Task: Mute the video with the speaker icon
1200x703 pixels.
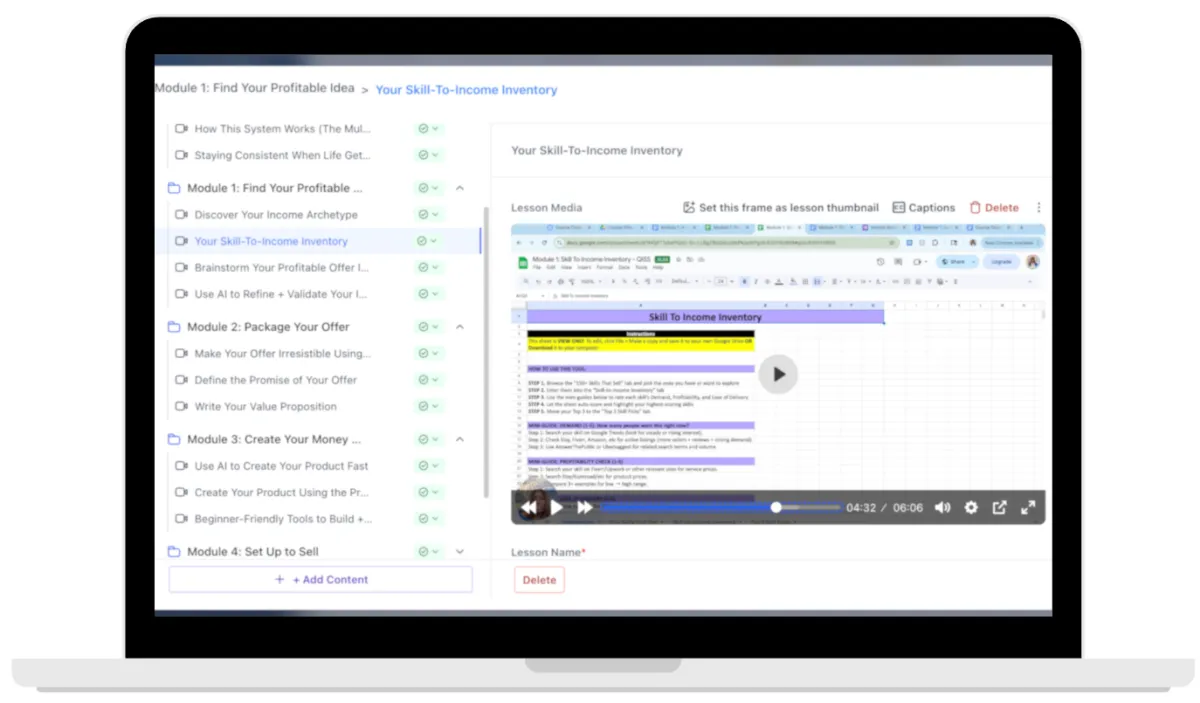Action: [x=942, y=508]
